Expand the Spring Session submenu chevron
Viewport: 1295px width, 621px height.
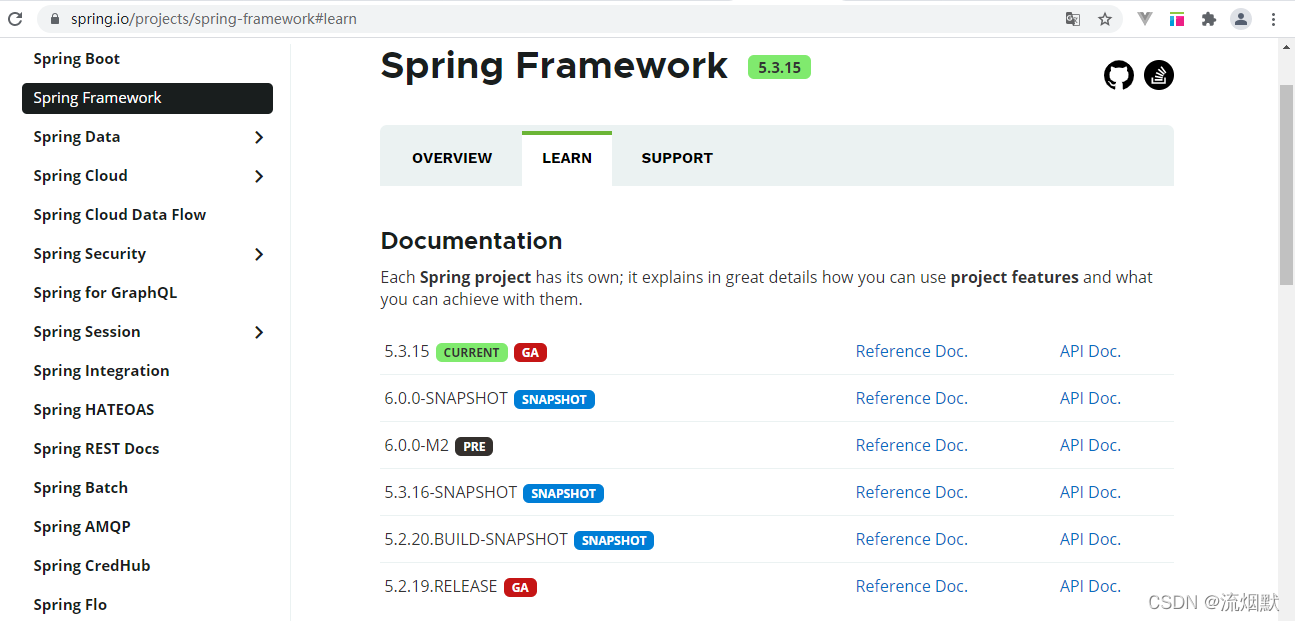[259, 332]
